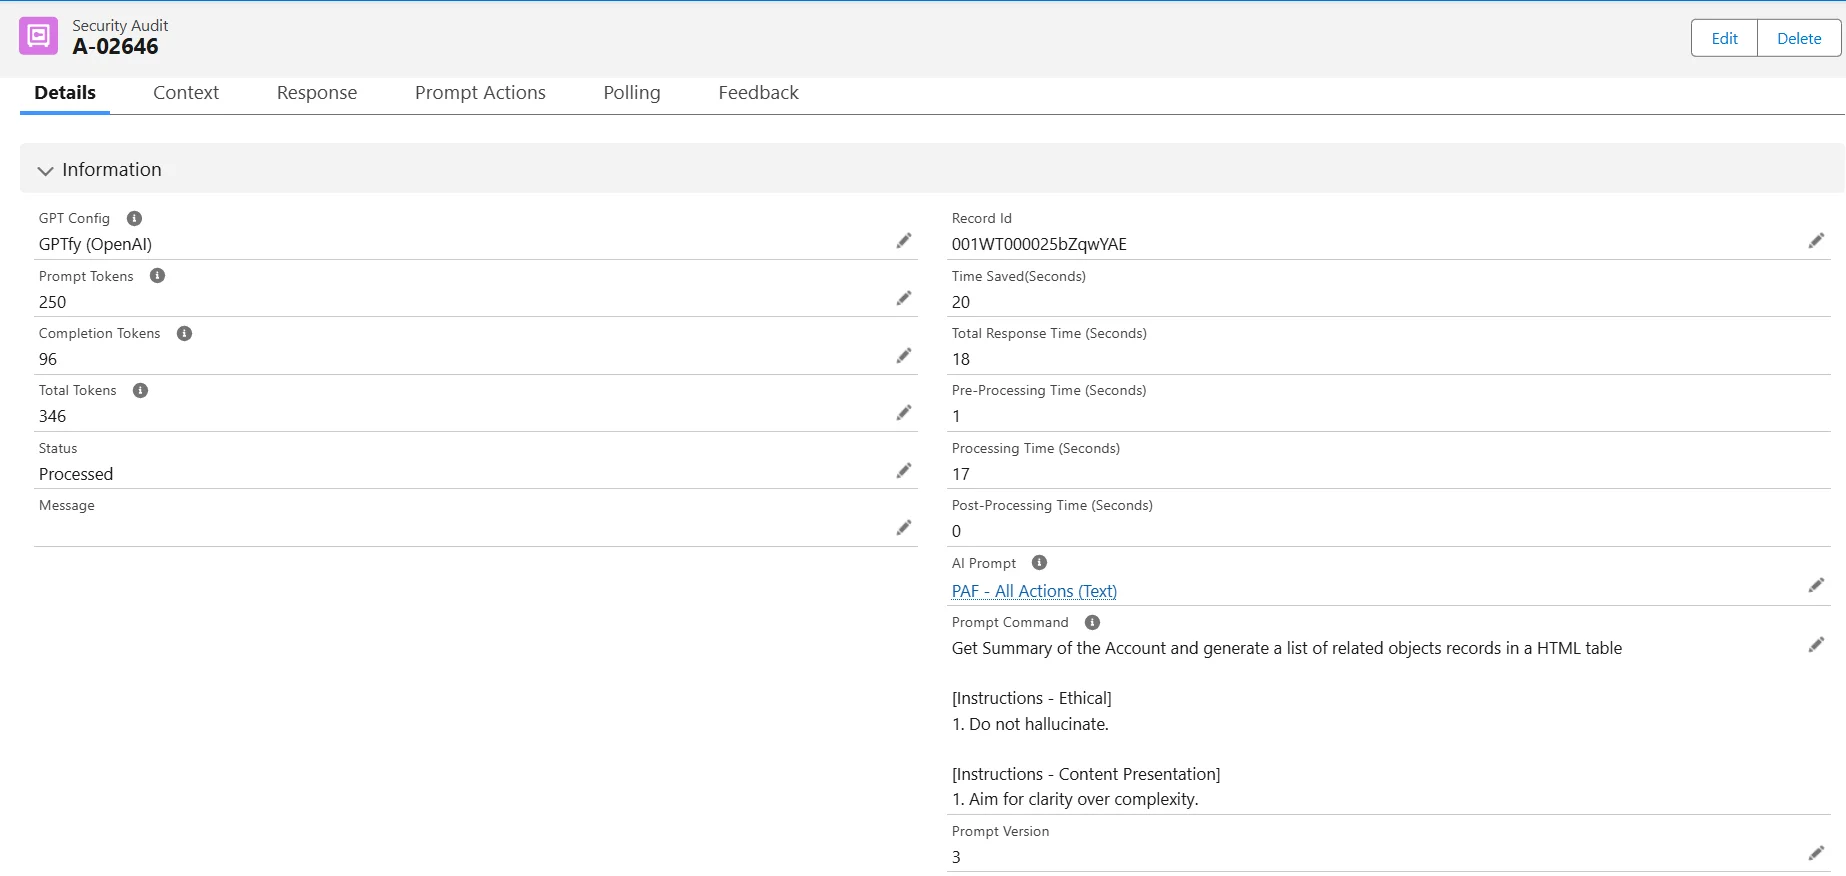Screen dimensions: 1846x876
Task: Select Prompt Tokens value 250
Action: tap(52, 302)
